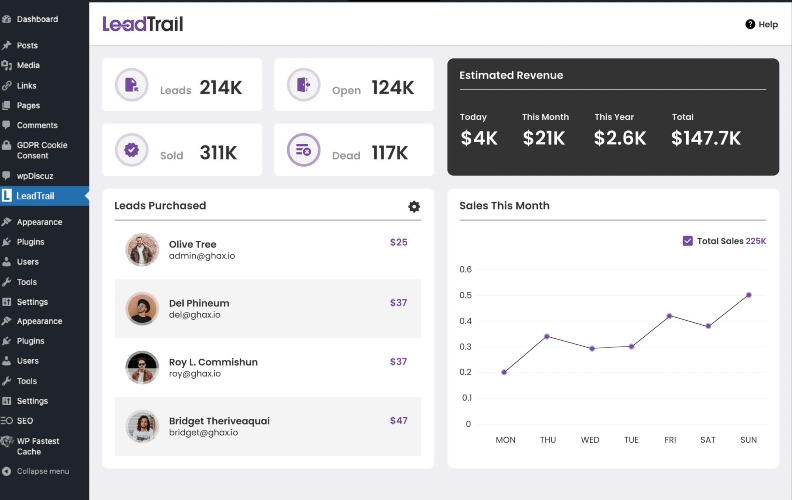Click the LeadTrail logo in header
Image resolution: width=792 pixels, height=500 pixels.
[143, 24]
